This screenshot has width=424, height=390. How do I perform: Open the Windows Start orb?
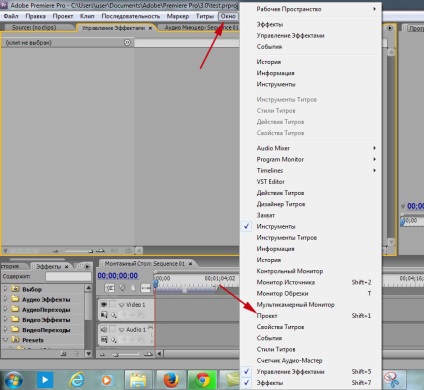tap(13, 380)
